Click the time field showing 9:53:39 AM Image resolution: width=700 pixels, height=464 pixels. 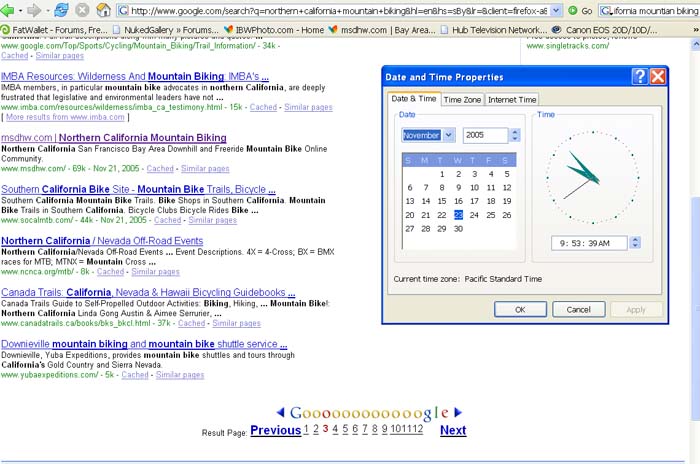pyautogui.click(x=589, y=243)
